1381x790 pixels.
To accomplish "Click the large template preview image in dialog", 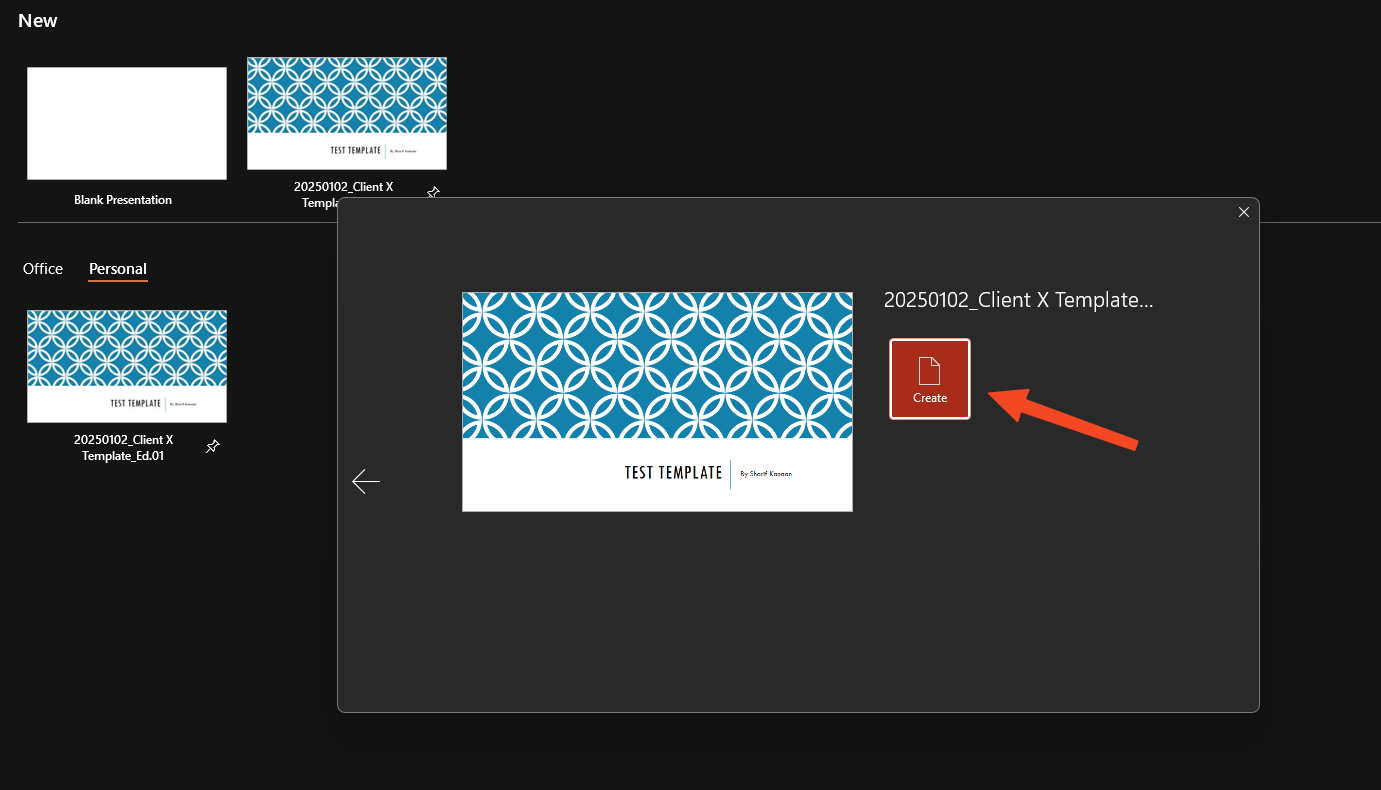I will click(x=657, y=401).
